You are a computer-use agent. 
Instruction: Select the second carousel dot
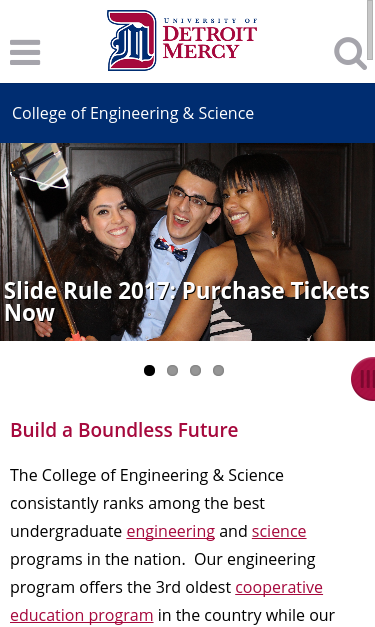pyautogui.click(x=172, y=370)
